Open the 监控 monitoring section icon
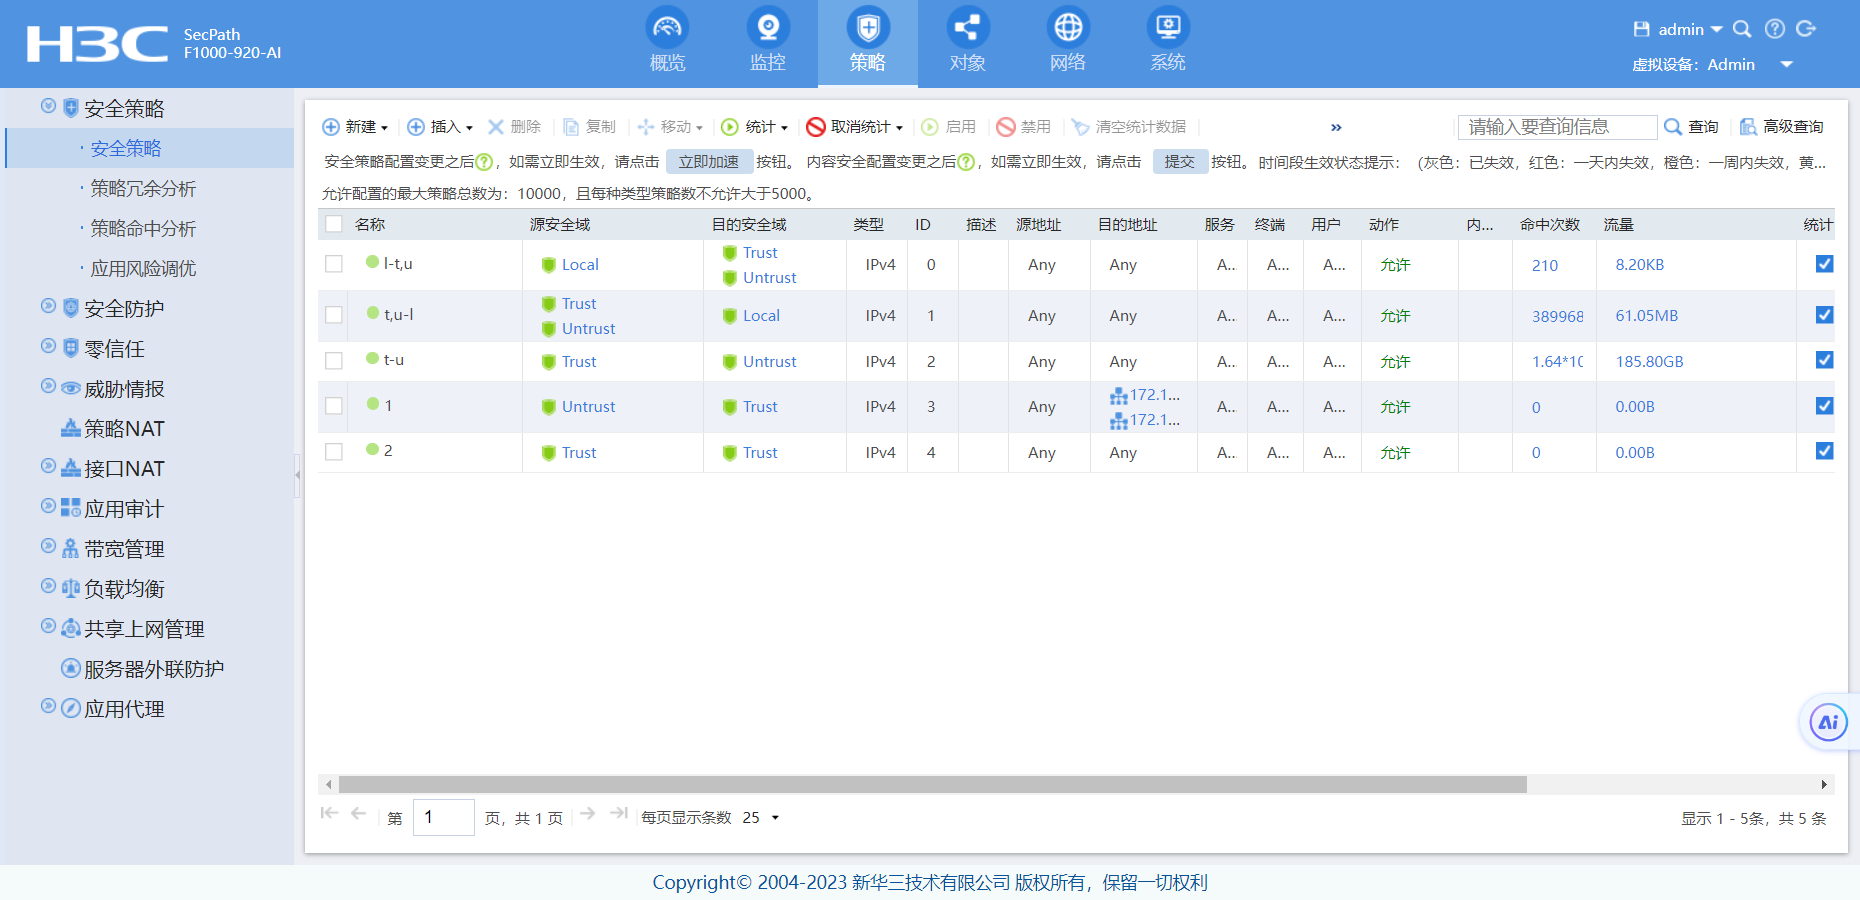The width and height of the screenshot is (1860, 900). (x=768, y=28)
